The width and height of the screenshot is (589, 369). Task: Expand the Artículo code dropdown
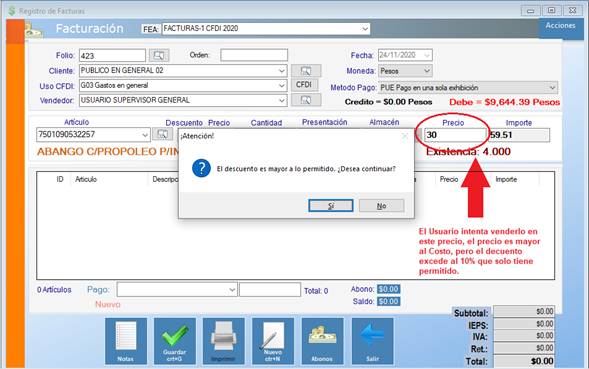coord(145,135)
